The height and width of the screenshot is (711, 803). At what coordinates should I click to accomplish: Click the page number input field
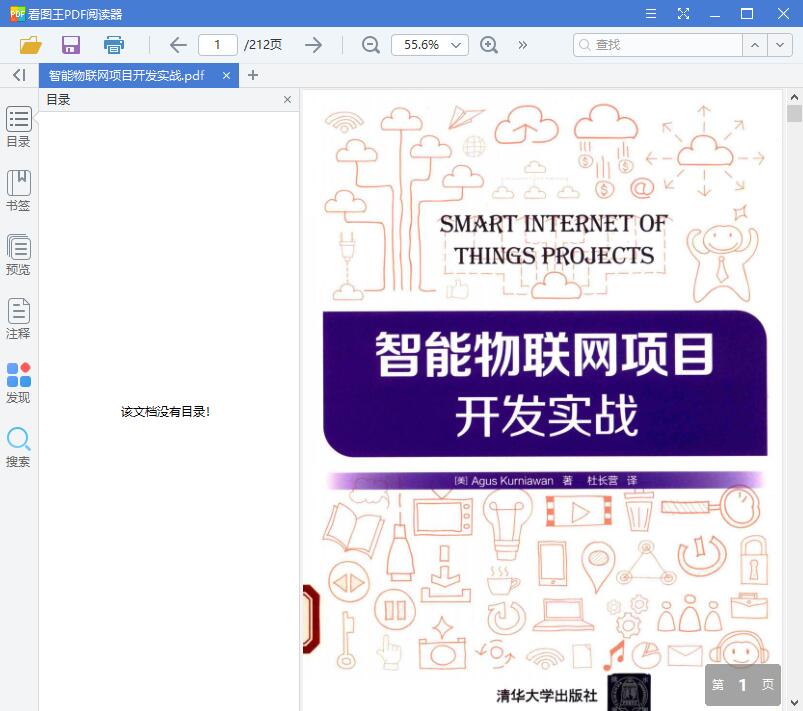pos(218,45)
